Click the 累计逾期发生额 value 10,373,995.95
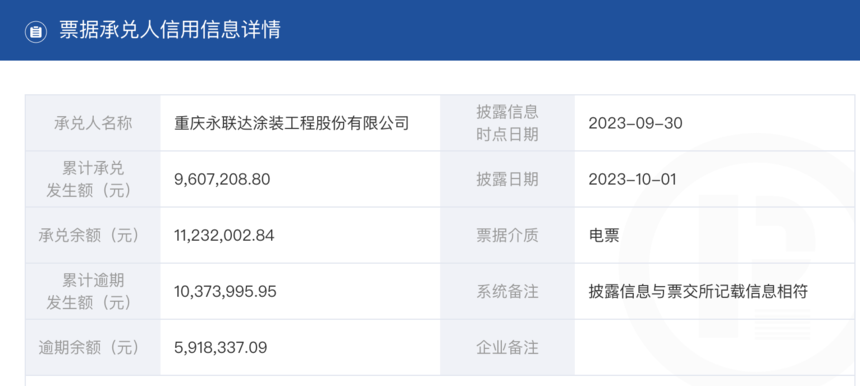Screen dimensions: 860x386 225,292
